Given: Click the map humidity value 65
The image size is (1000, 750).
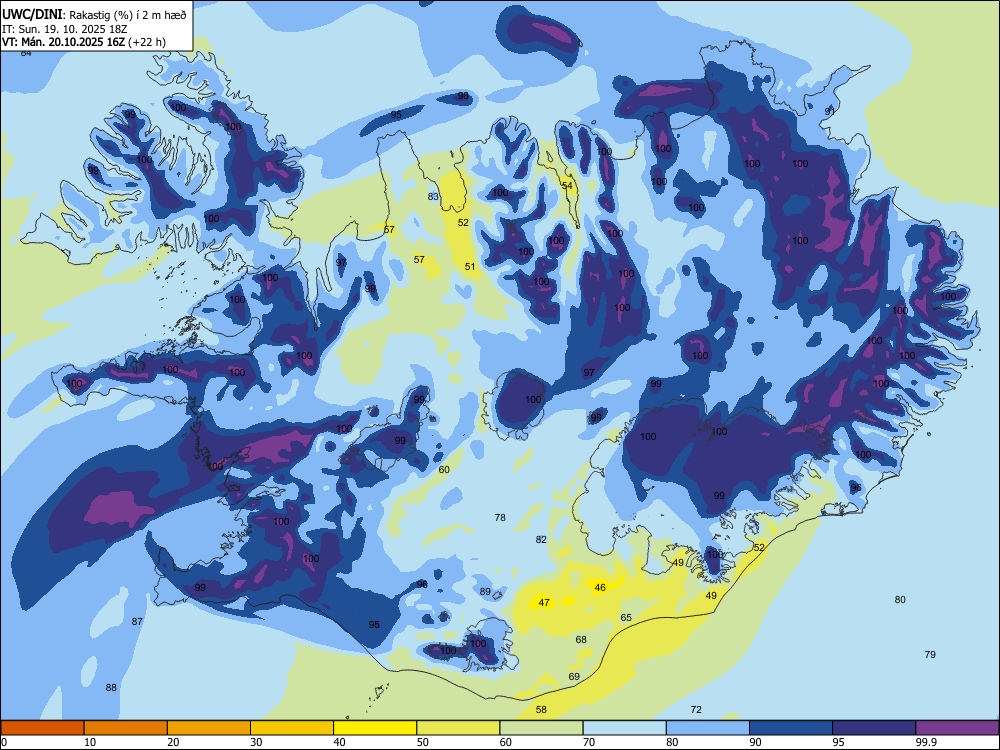Looking at the screenshot, I should tap(626, 617).
